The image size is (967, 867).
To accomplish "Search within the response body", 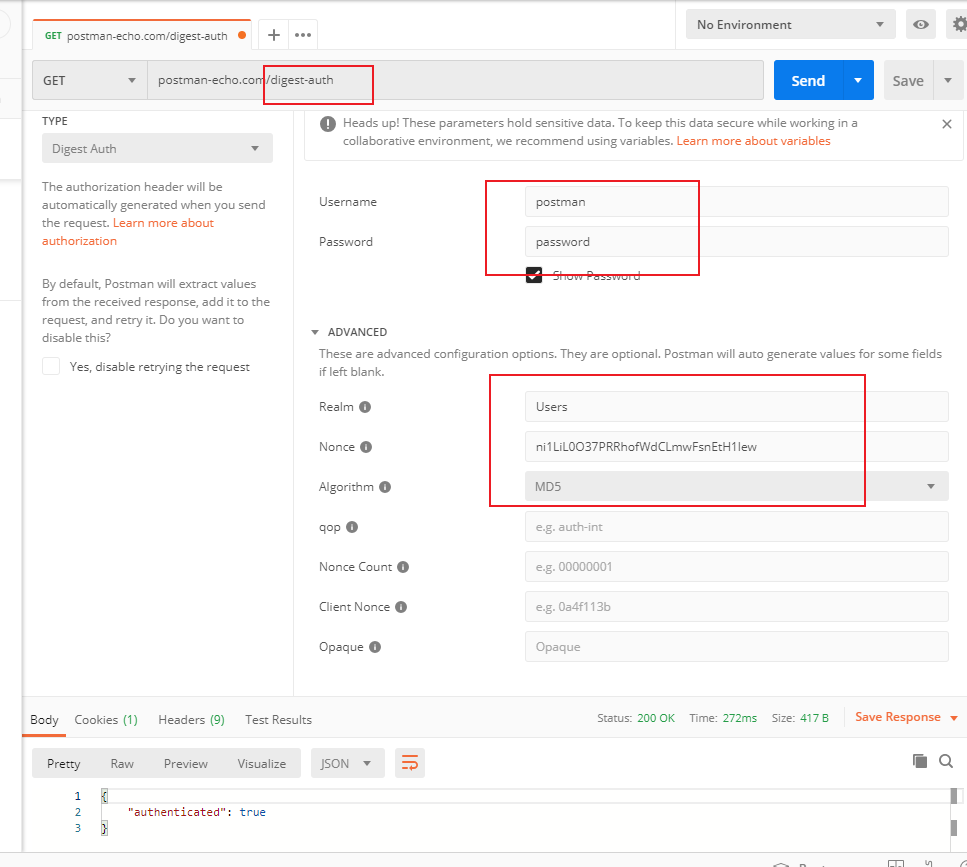I will [946, 761].
